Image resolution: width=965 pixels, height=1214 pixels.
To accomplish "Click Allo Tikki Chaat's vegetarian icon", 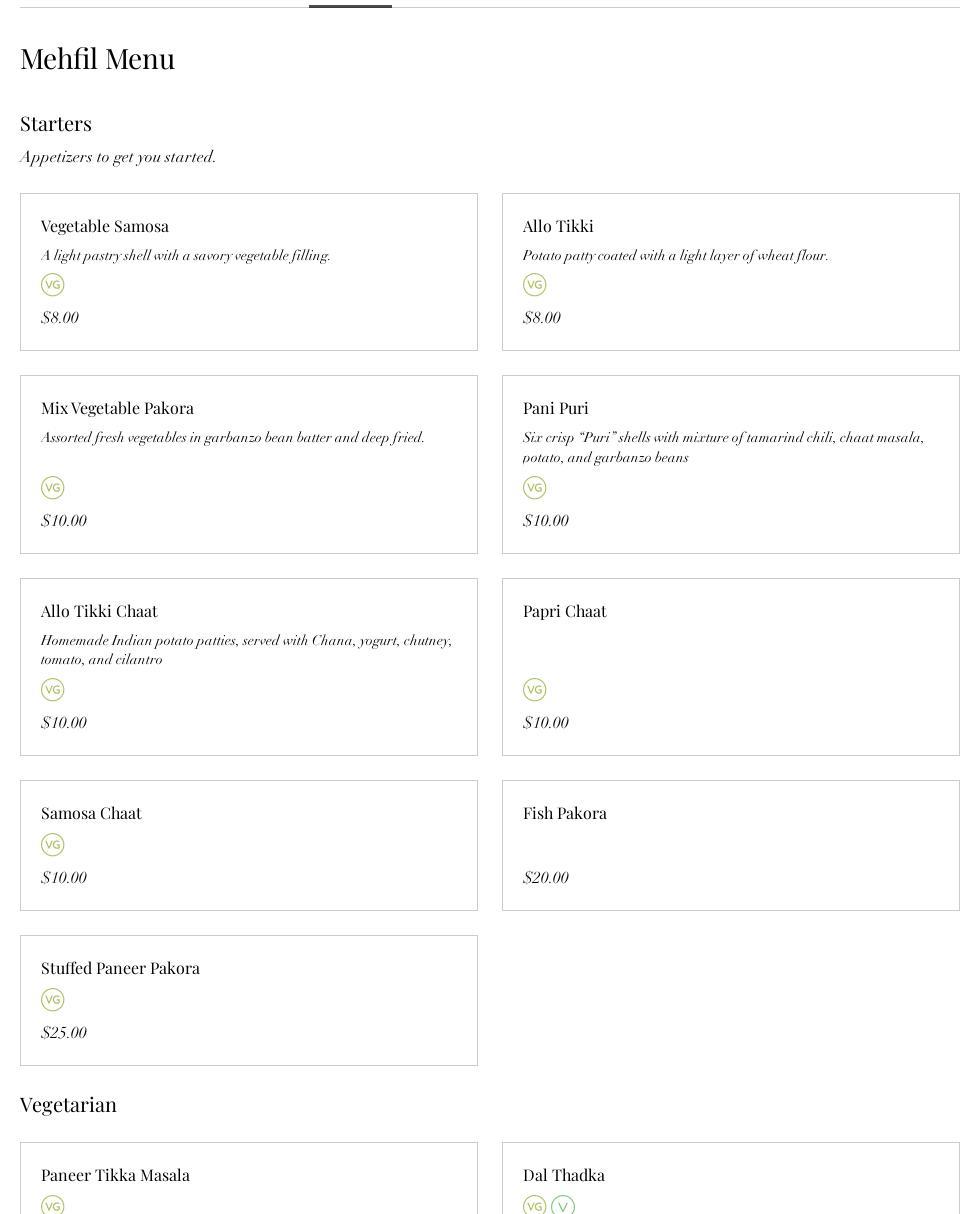I will pyautogui.click(x=53, y=690).
